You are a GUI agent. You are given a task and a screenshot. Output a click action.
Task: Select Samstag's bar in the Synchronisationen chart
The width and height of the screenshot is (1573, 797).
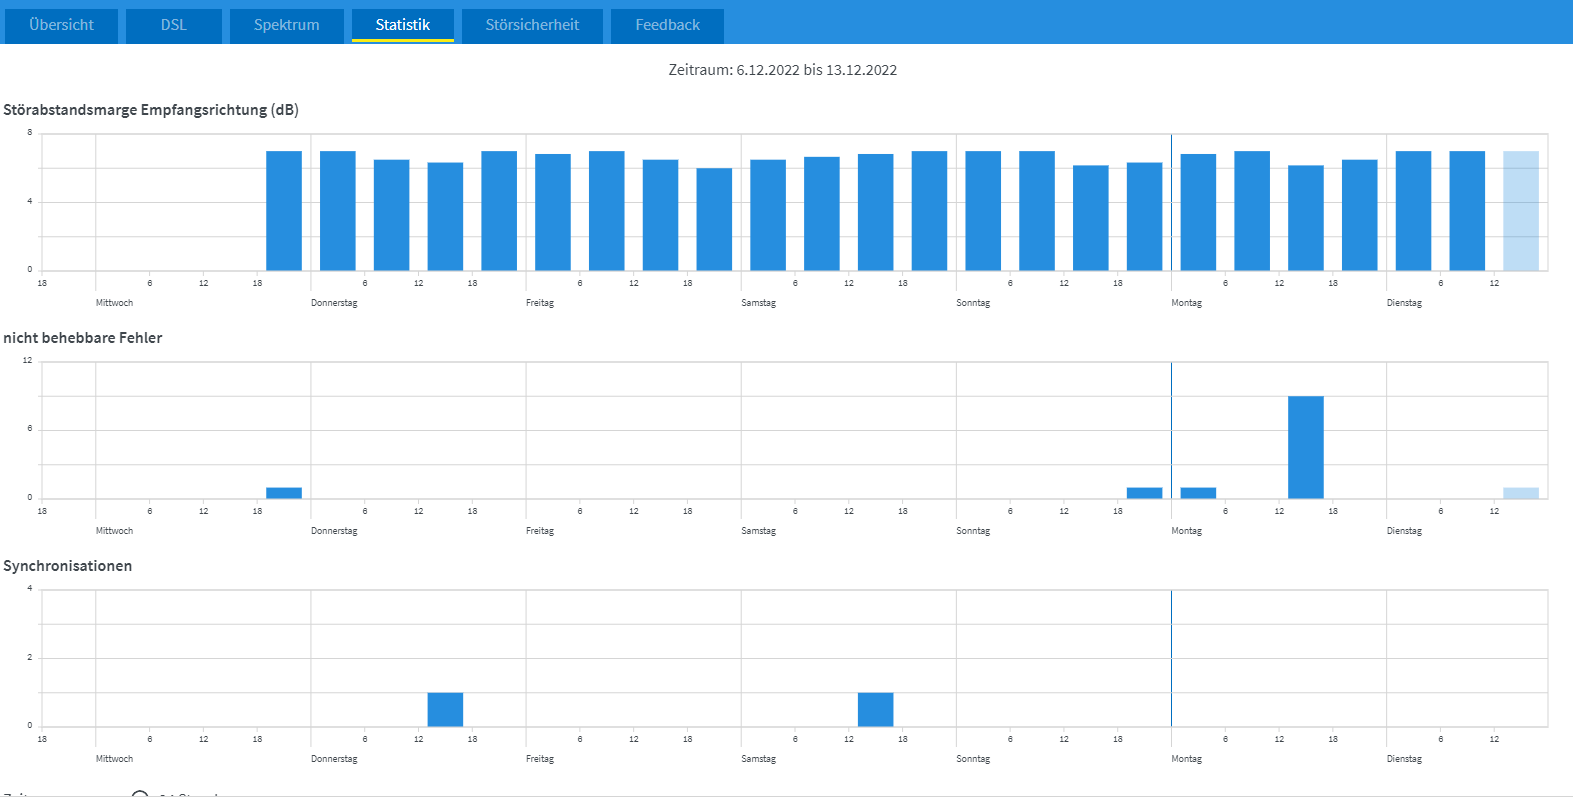[876, 709]
